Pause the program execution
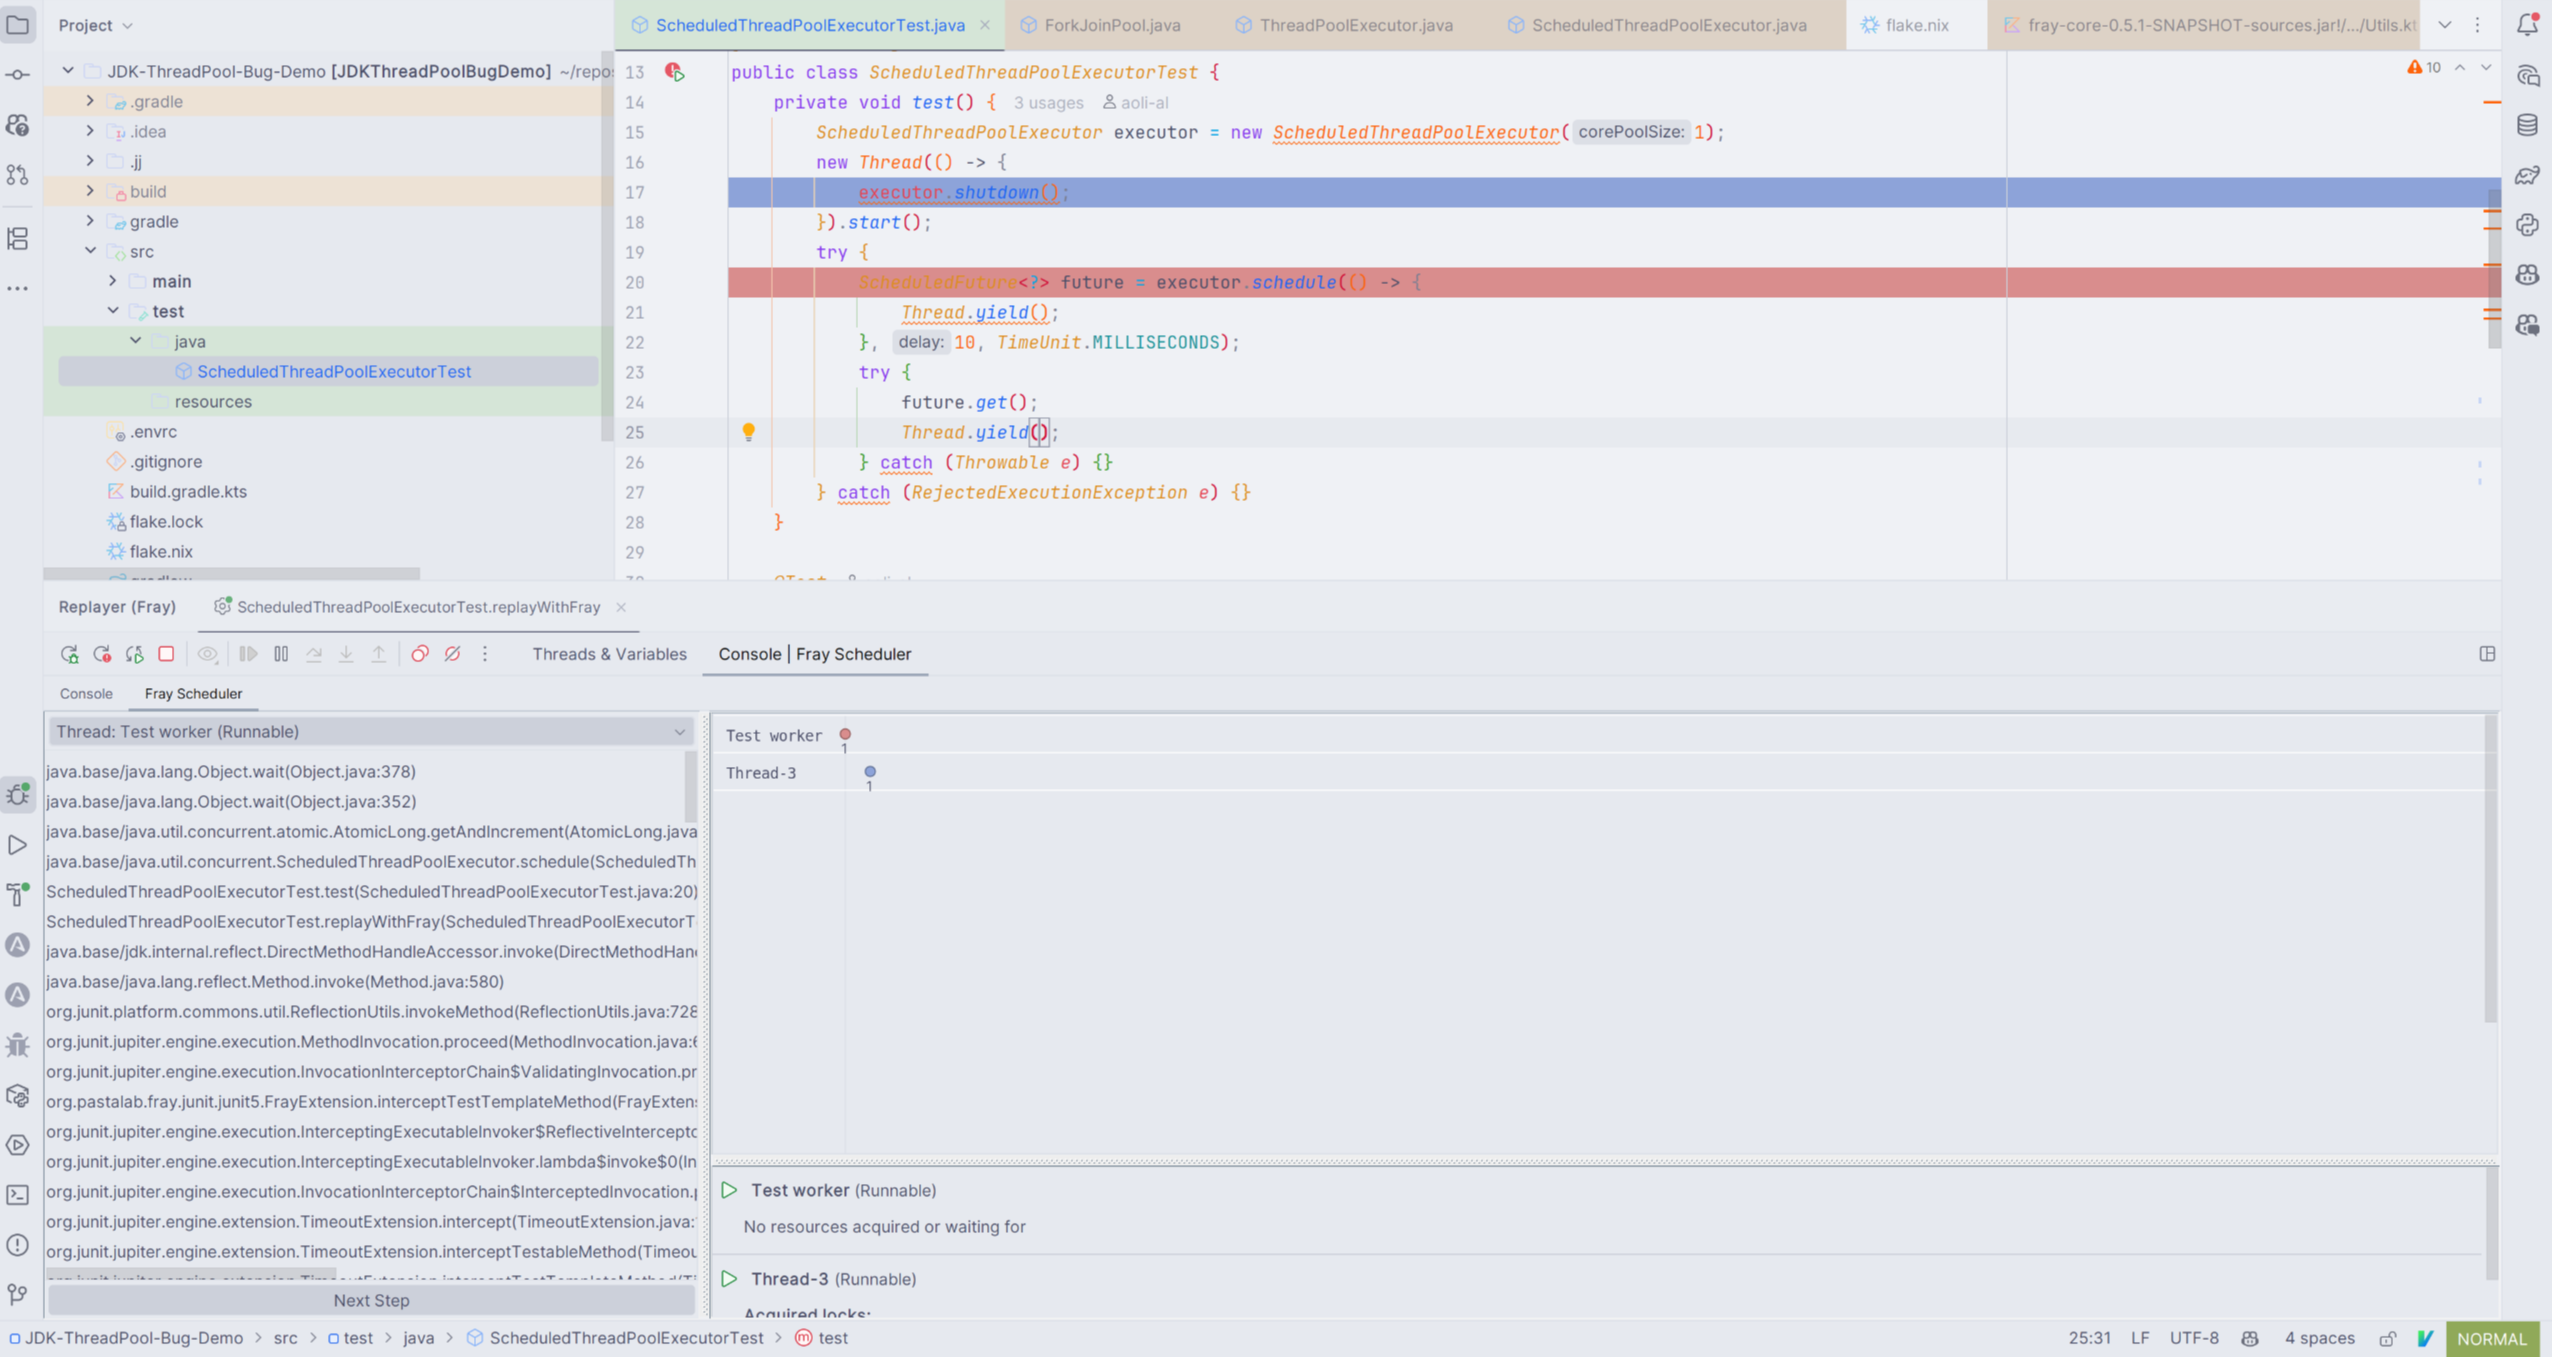Viewport: 2552px width, 1357px height. point(281,654)
